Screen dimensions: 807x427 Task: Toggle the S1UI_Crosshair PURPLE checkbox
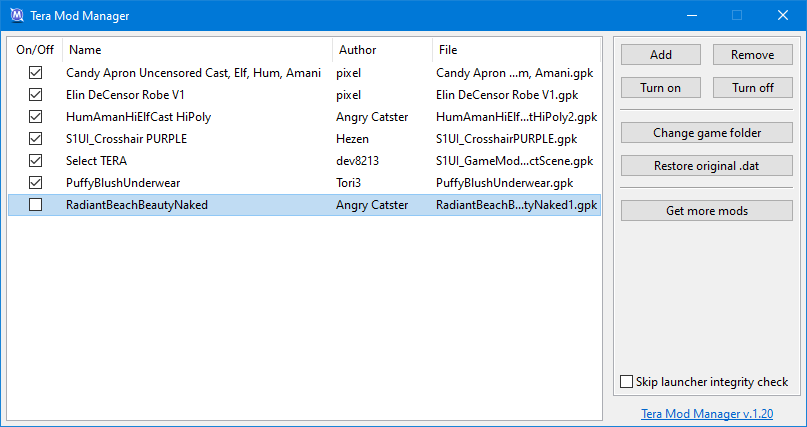[36, 139]
